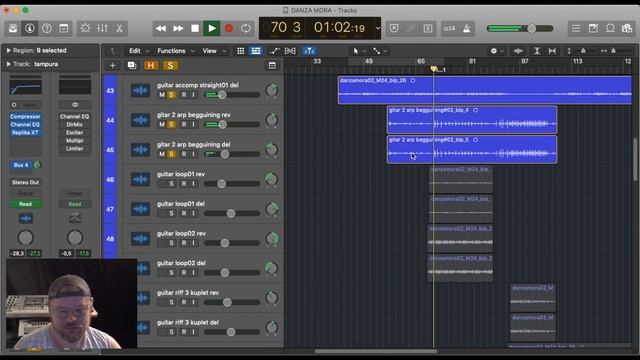Open the Compressor plug-in slot
This screenshot has height=360, width=640.
pyautogui.click(x=25, y=116)
